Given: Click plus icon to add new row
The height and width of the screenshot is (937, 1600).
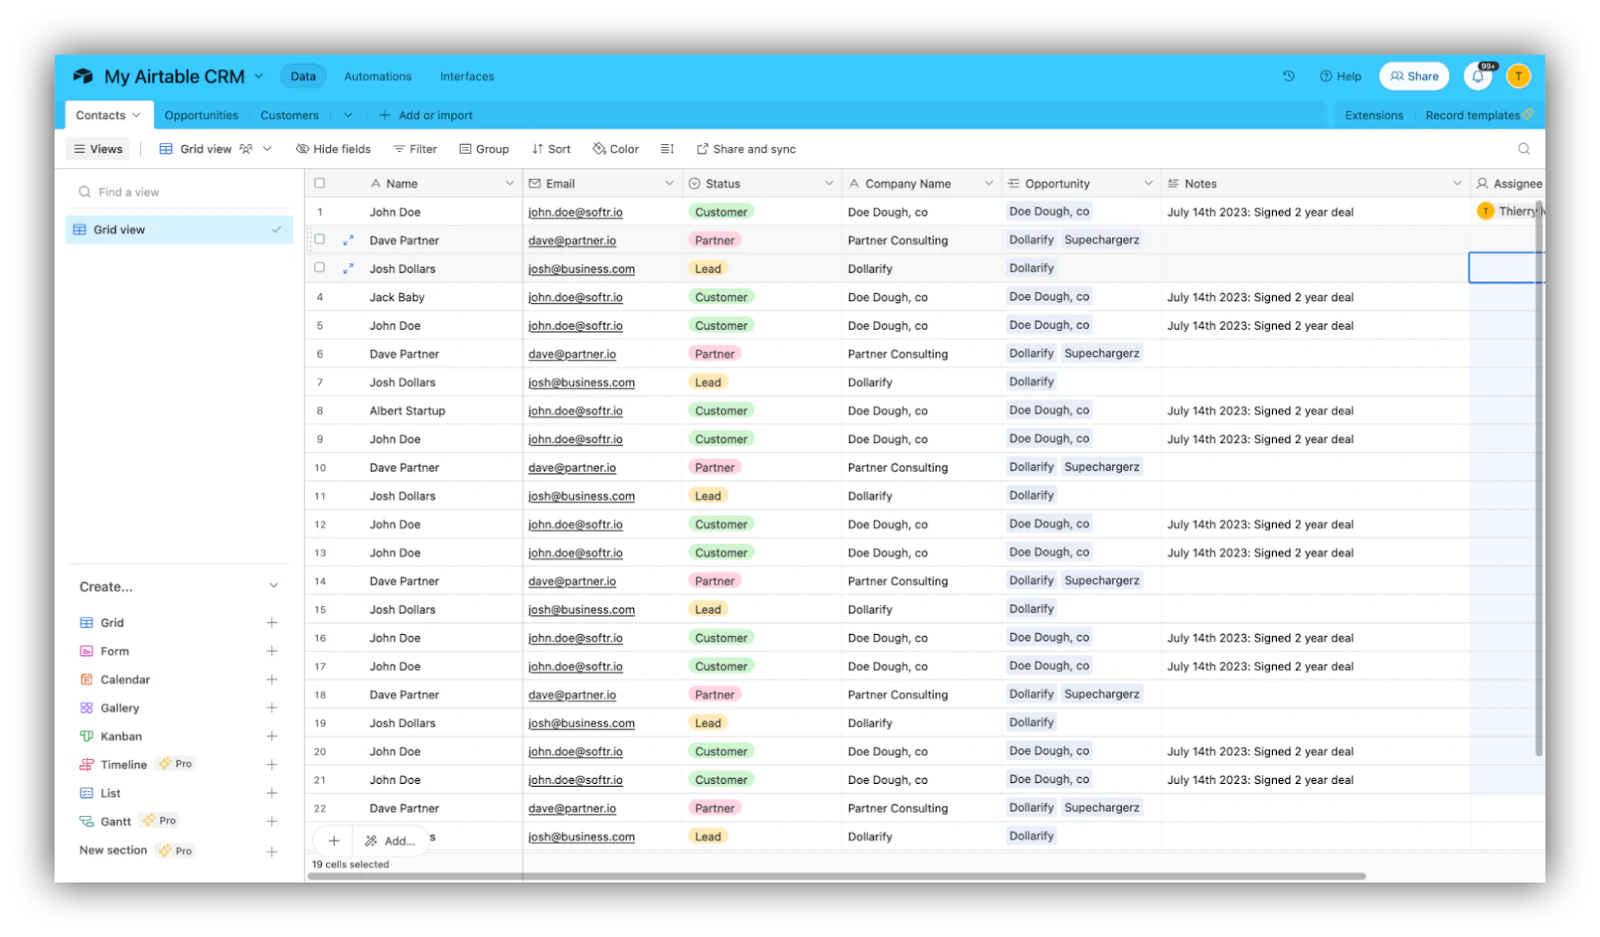Looking at the screenshot, I should (334, 841).
